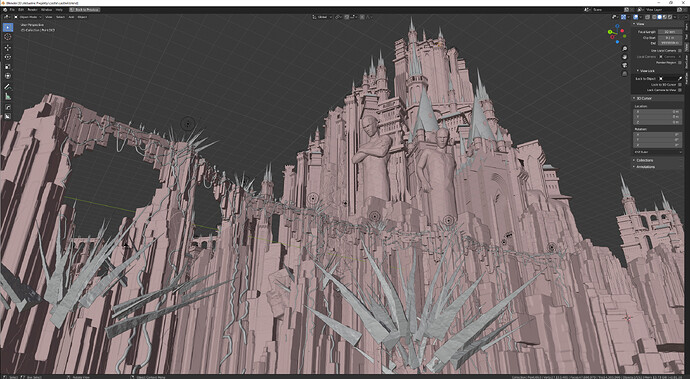Toggle proportional editing in header
Viewport: 690px width, 379px height.
[x=362, y=17]
